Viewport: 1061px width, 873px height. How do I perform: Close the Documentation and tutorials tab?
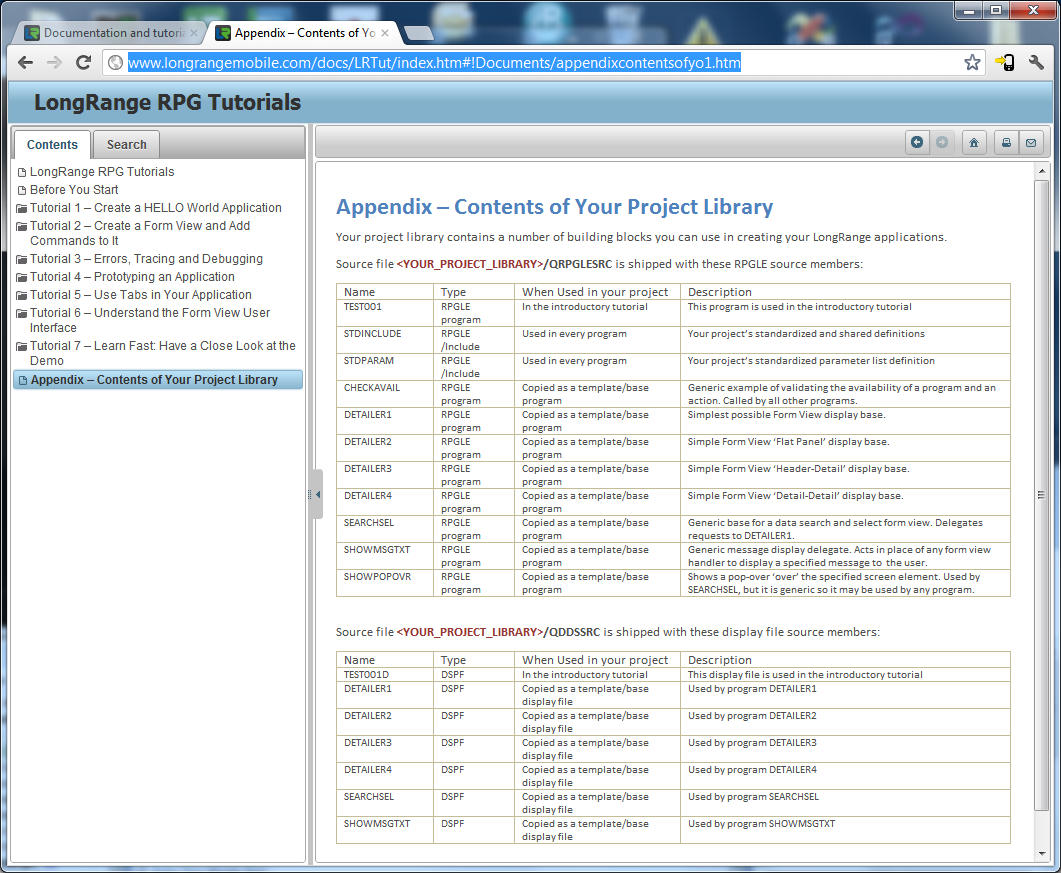194,32
